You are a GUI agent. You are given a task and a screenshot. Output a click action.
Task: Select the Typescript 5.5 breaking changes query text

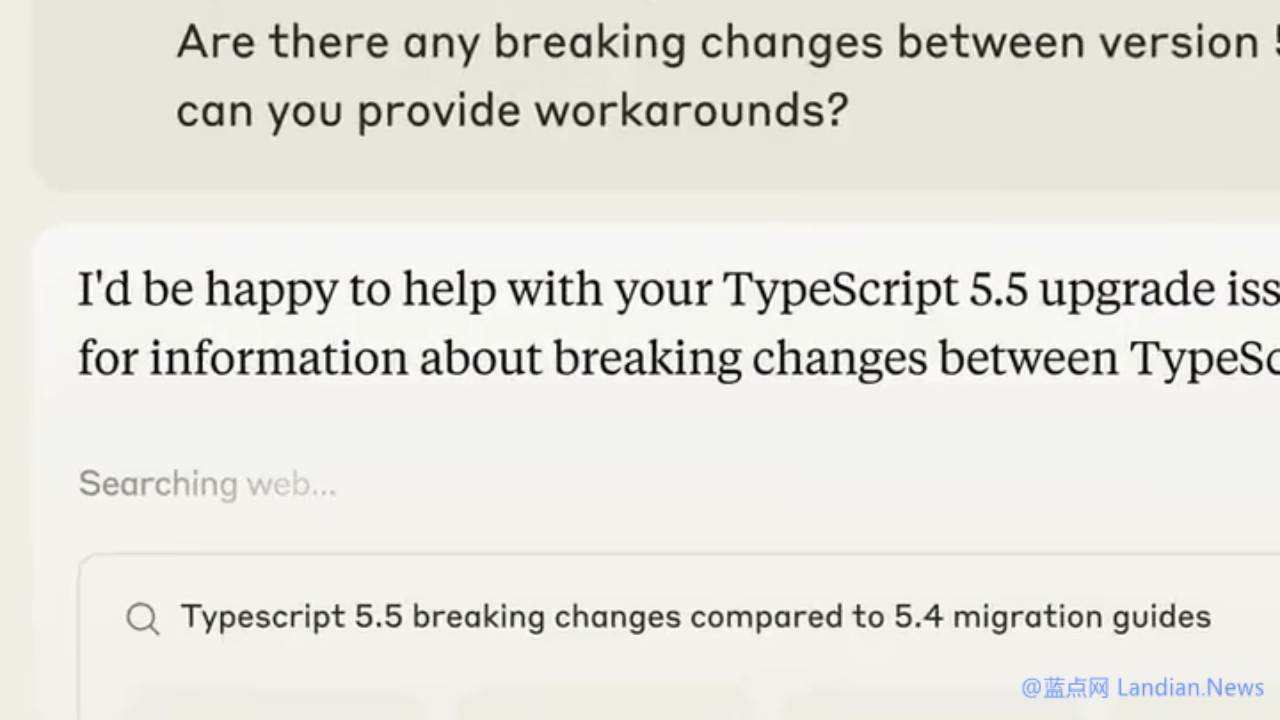pos(696,617)
